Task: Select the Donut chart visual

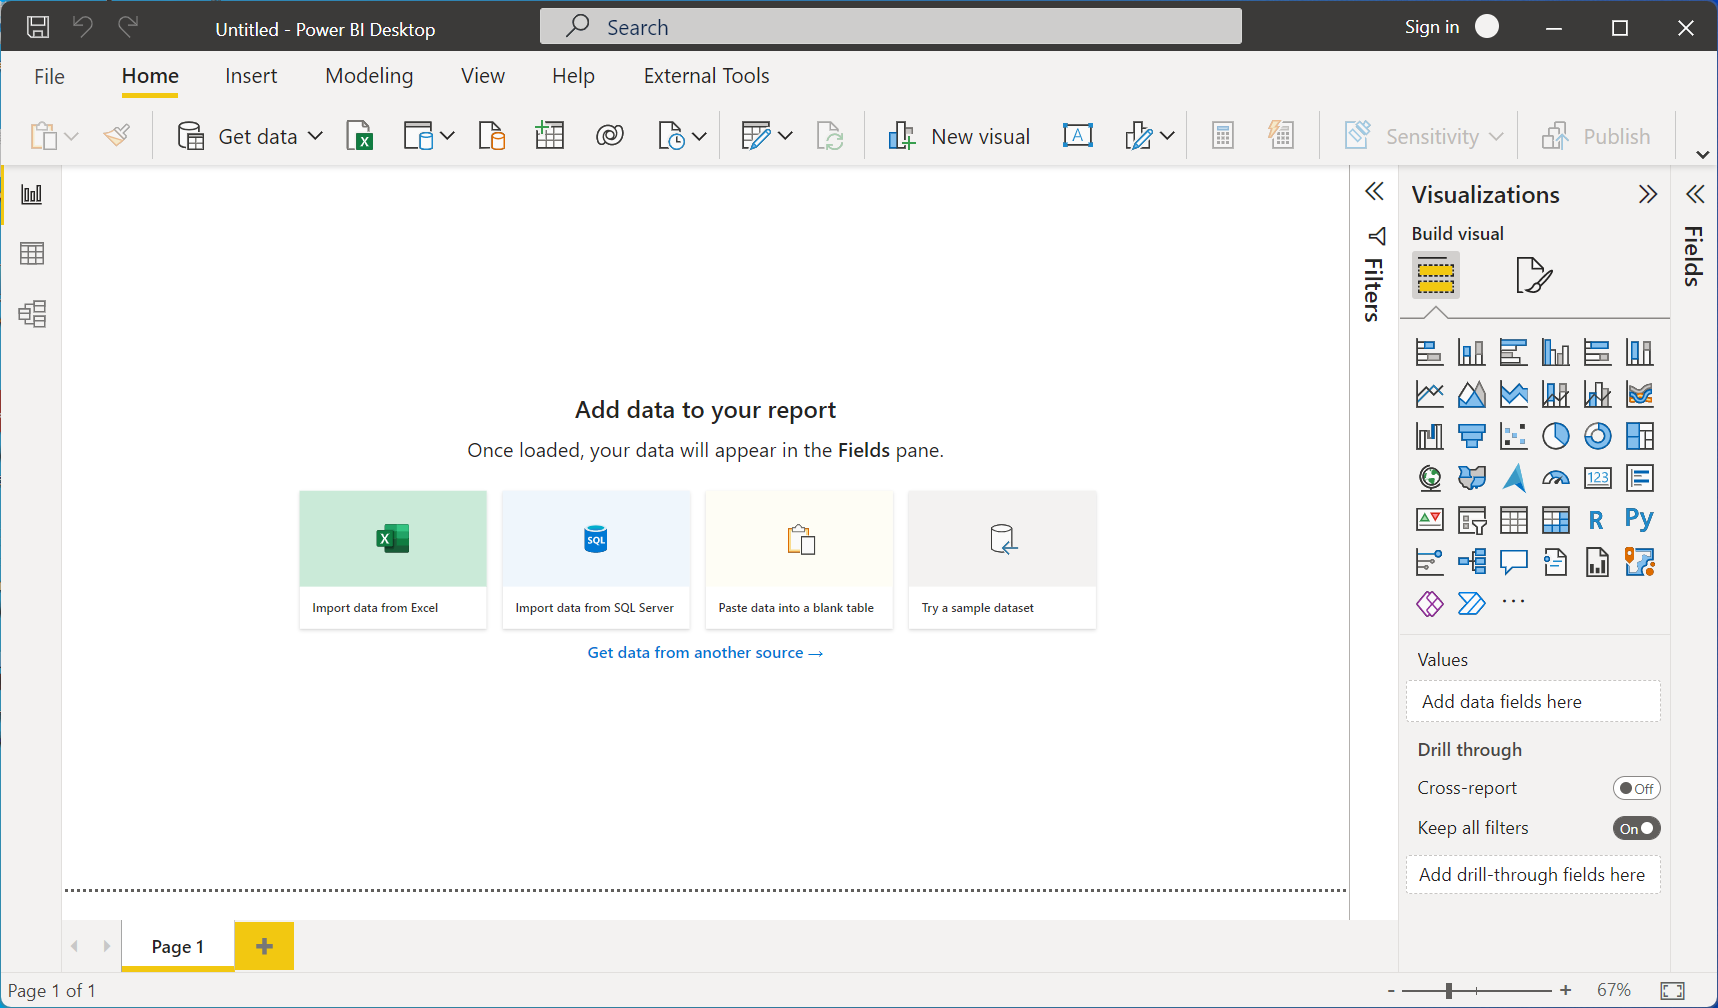Action: click(1597, 436)
